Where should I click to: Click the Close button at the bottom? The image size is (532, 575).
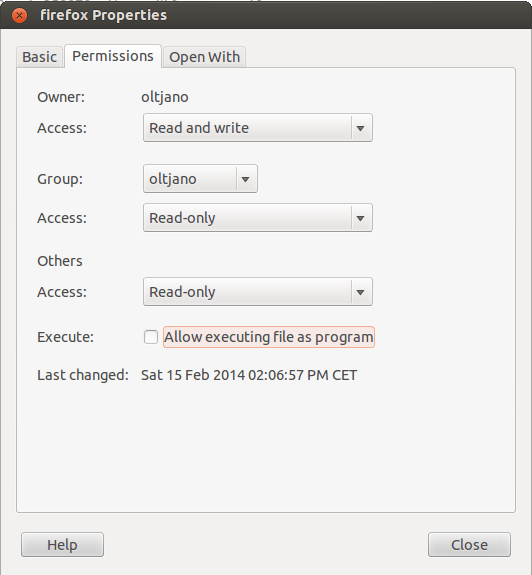[469, 545]
